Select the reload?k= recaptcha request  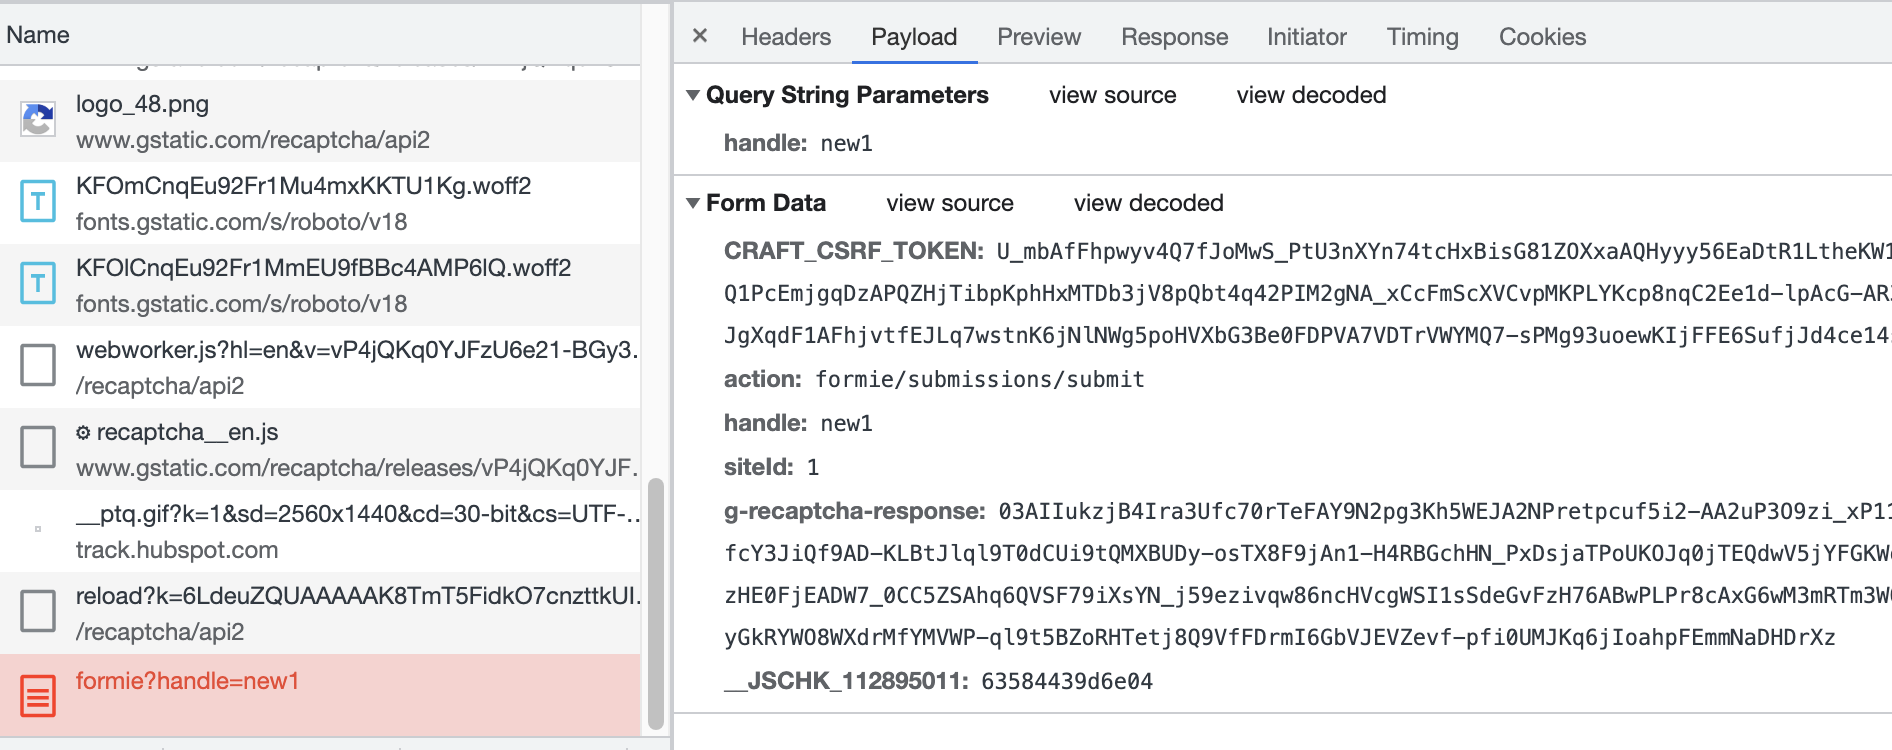pos(320,613)
